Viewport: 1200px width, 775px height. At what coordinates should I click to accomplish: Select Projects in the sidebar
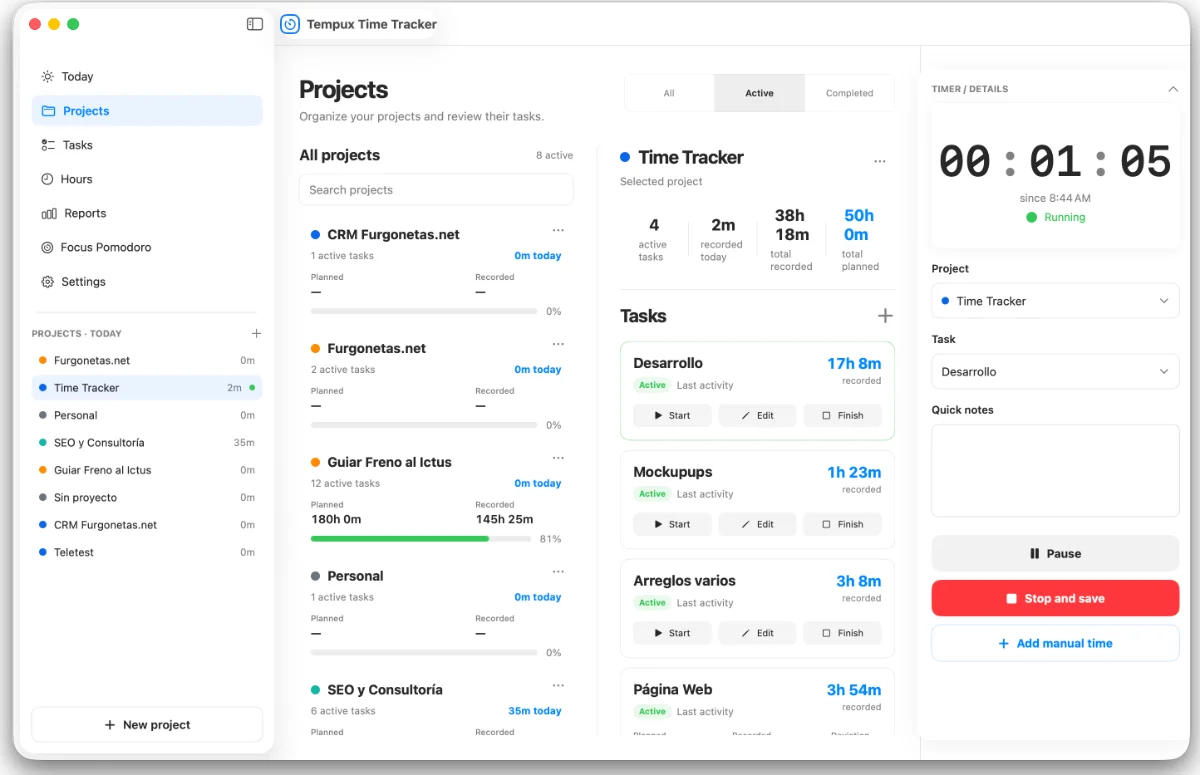coord(147,111)
